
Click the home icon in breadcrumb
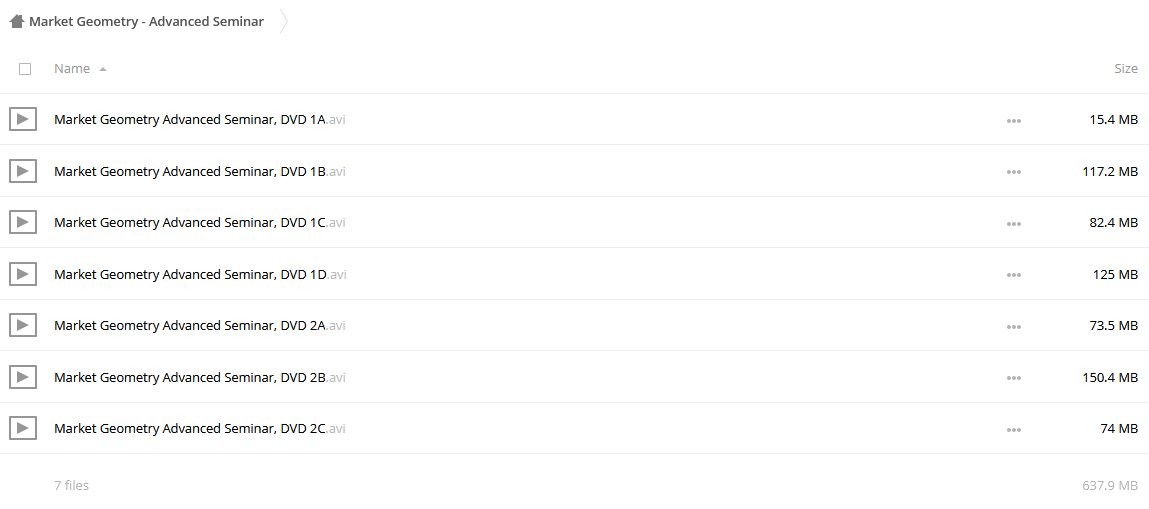click(x=17, y=22)
